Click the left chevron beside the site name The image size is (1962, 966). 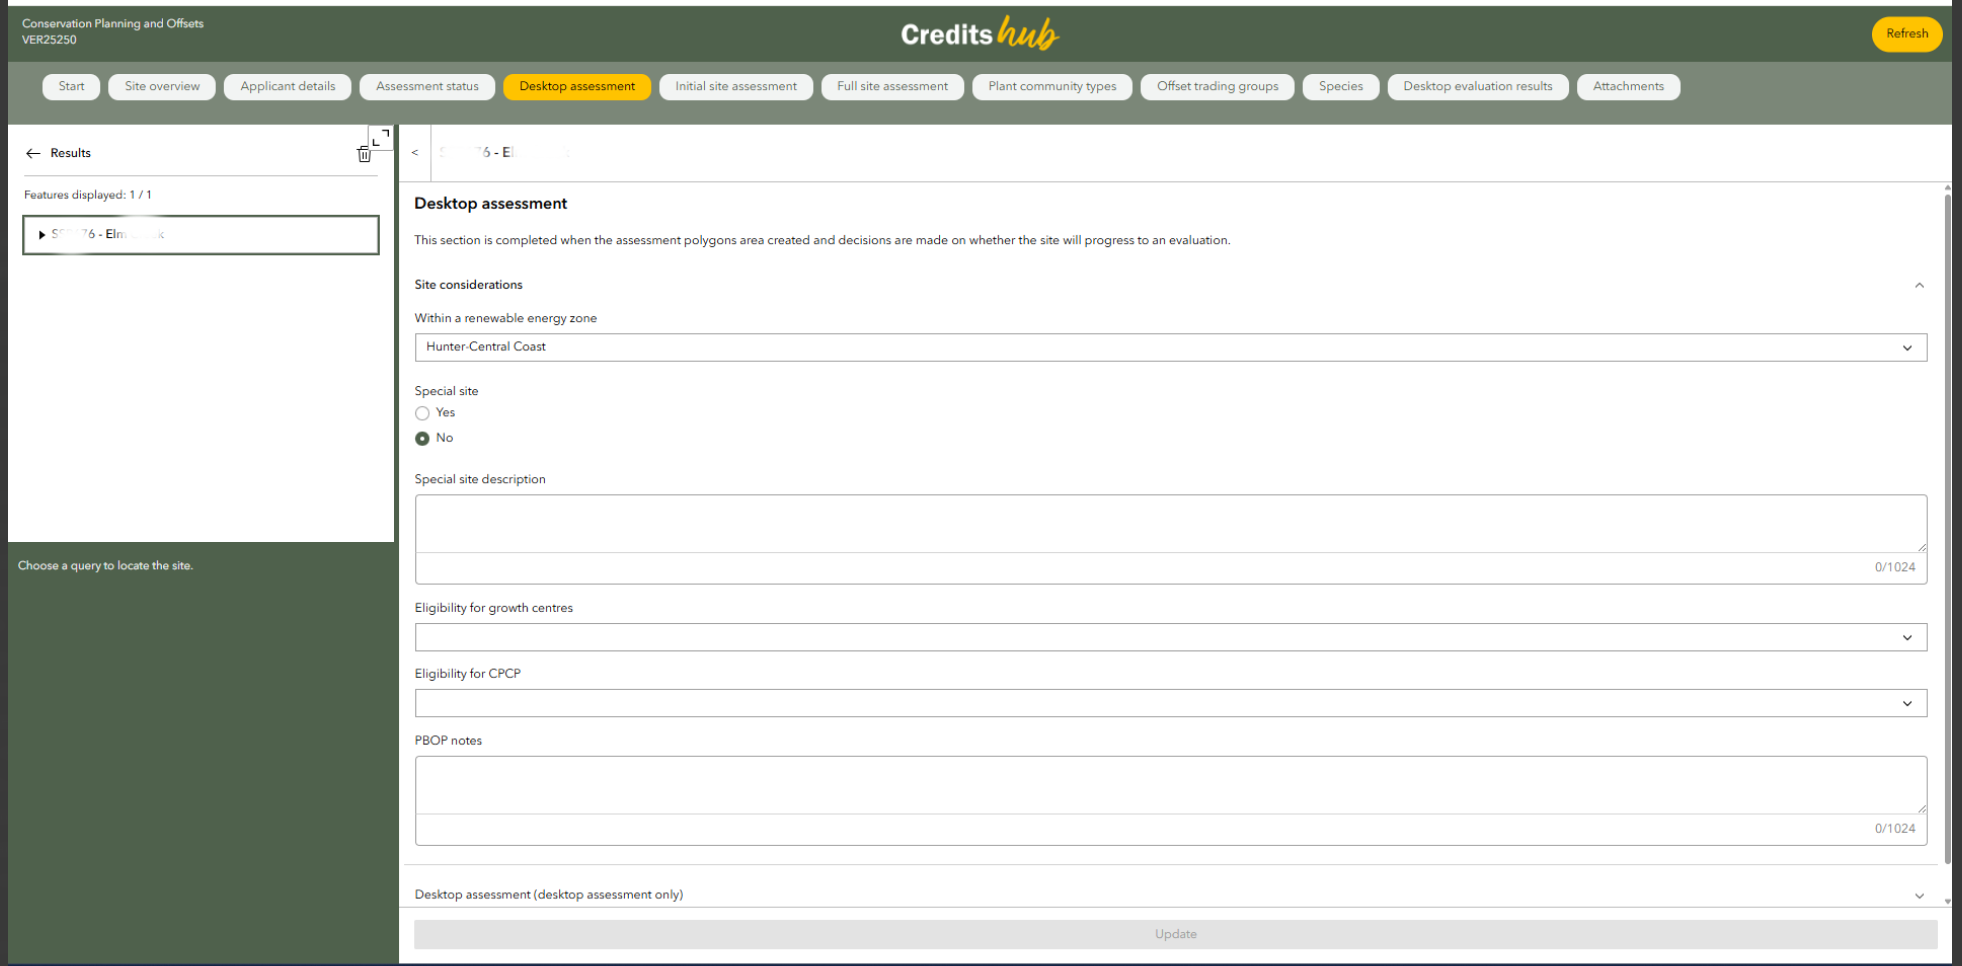pyautogui.click(x=415, y=152)
